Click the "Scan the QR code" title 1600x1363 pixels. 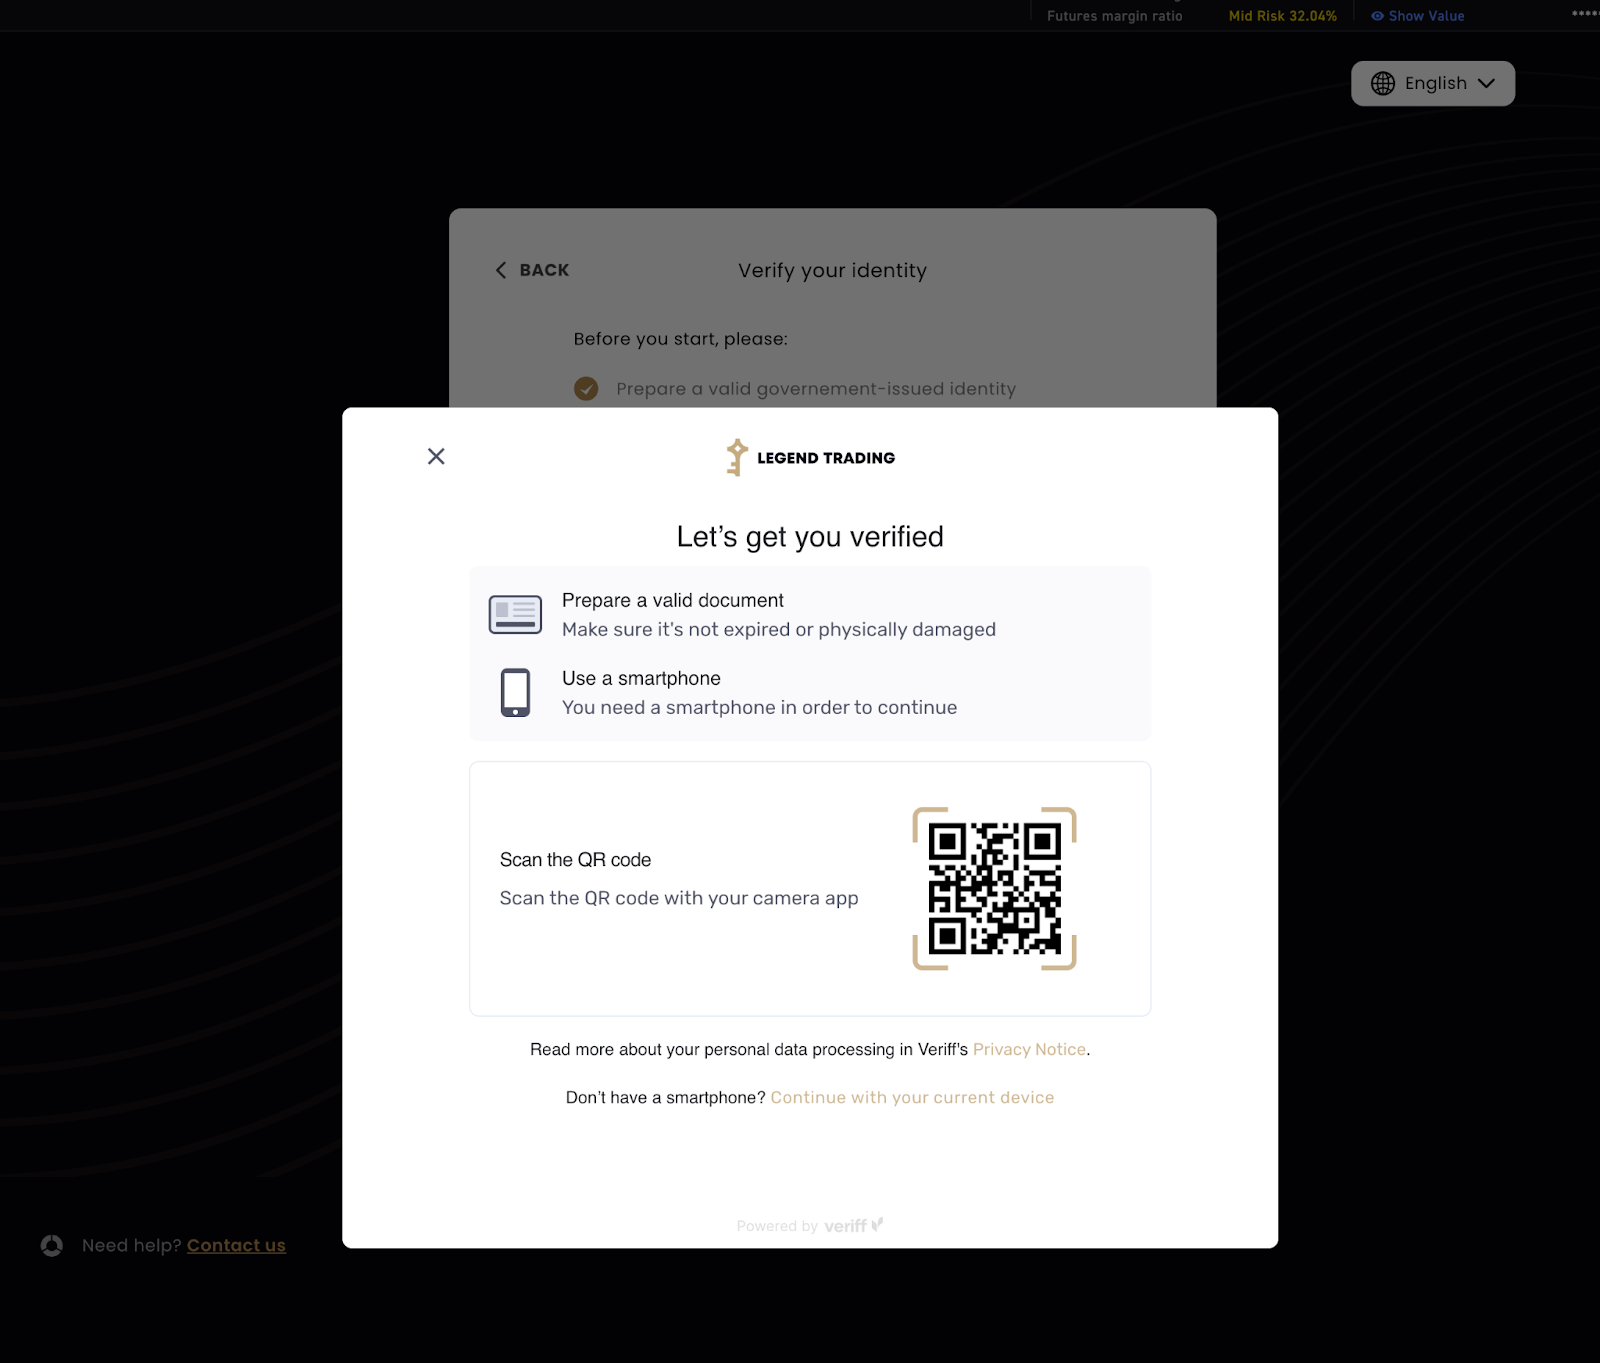click(575, 860)
